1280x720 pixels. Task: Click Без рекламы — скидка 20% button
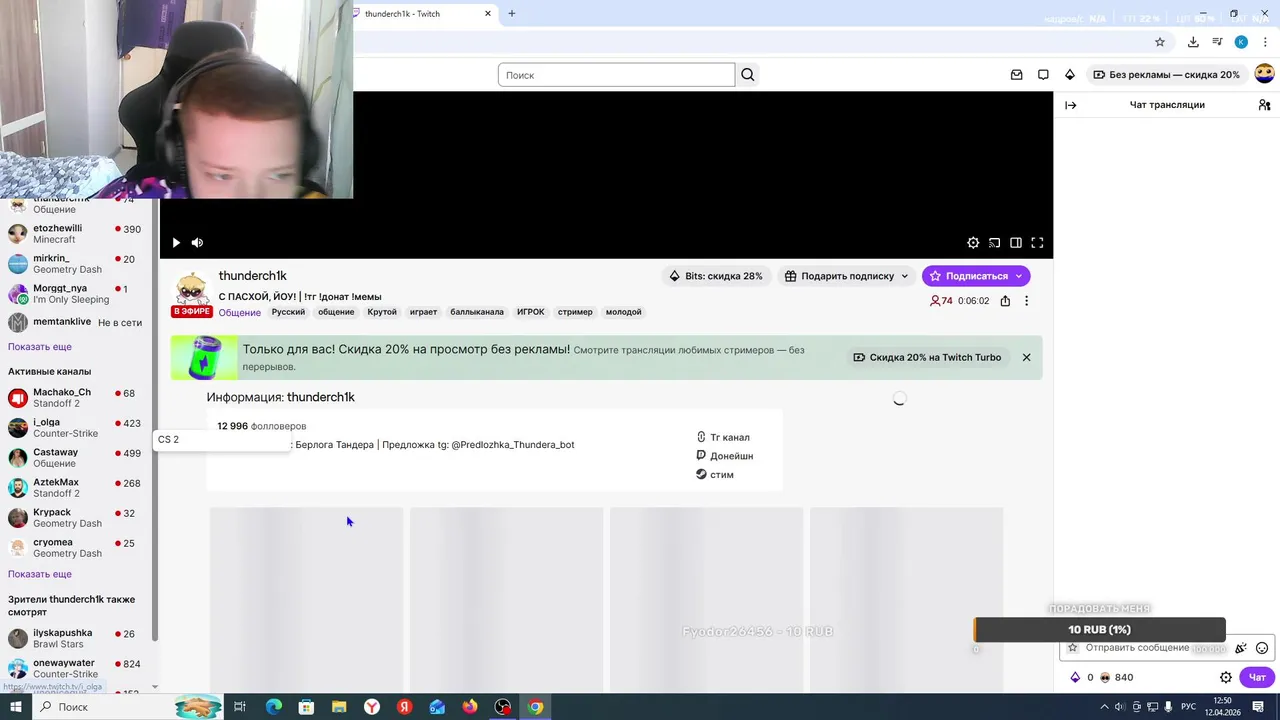pyautogui.click(x=1166, y=75)
